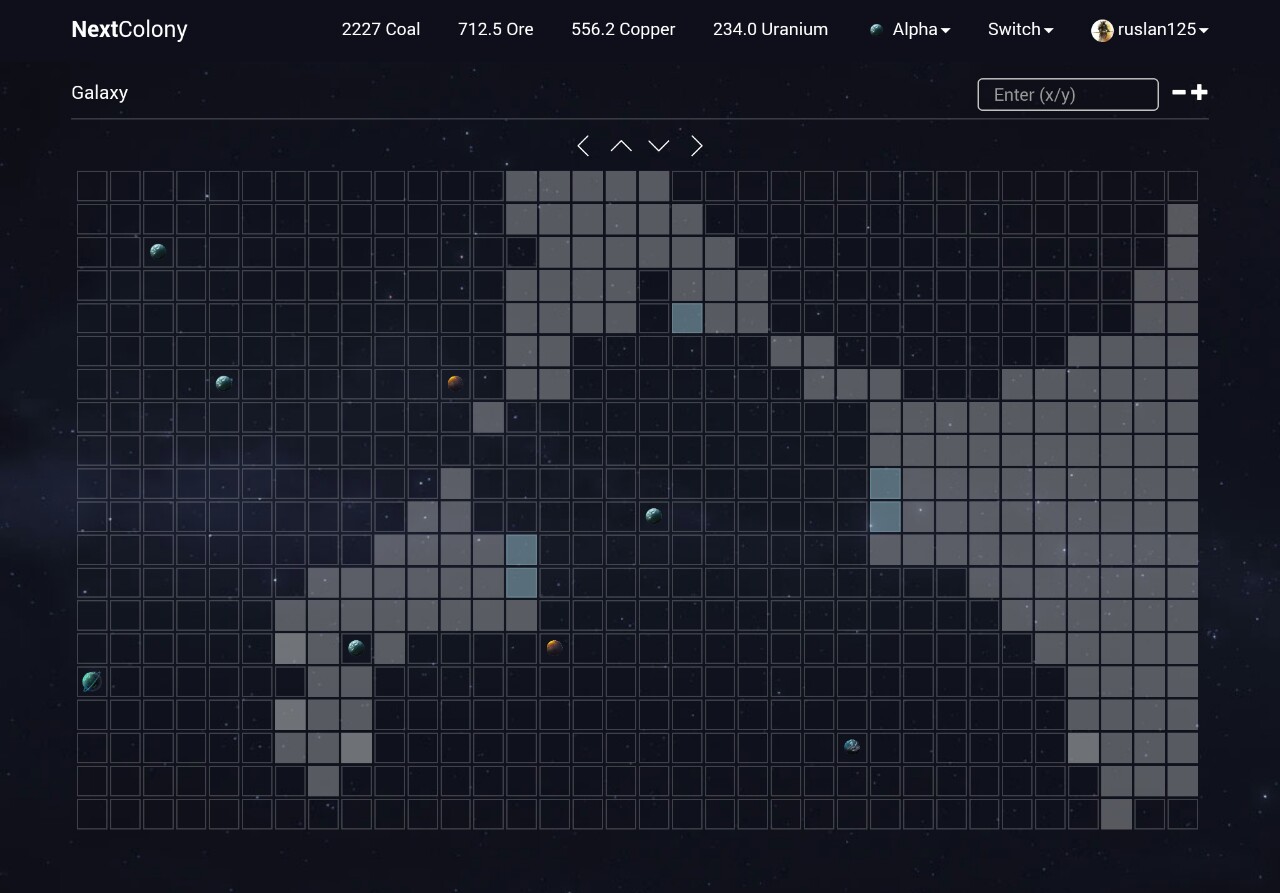This screenshot has width=1280, height=893.
Task: Select the bluish planet nearest the grid bottom
Action: [x=852, y=746]
